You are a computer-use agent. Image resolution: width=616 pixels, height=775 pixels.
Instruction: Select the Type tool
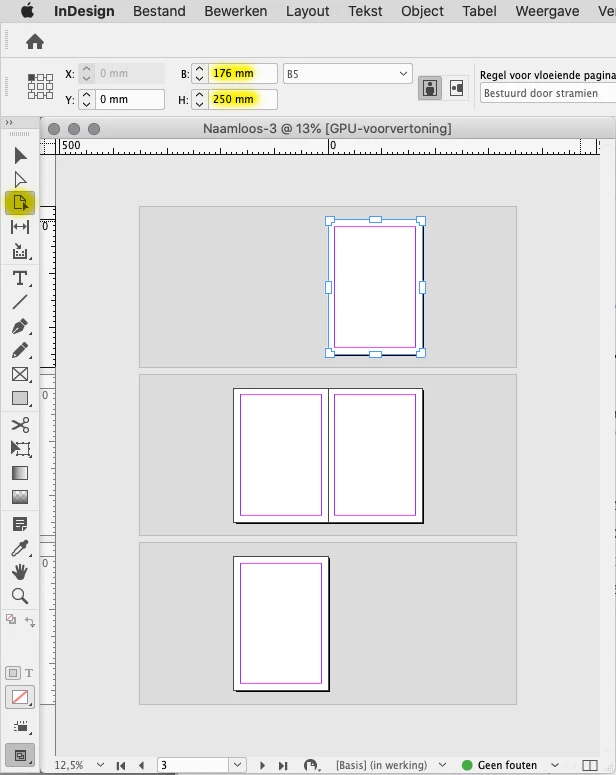(x=20, y=278)
